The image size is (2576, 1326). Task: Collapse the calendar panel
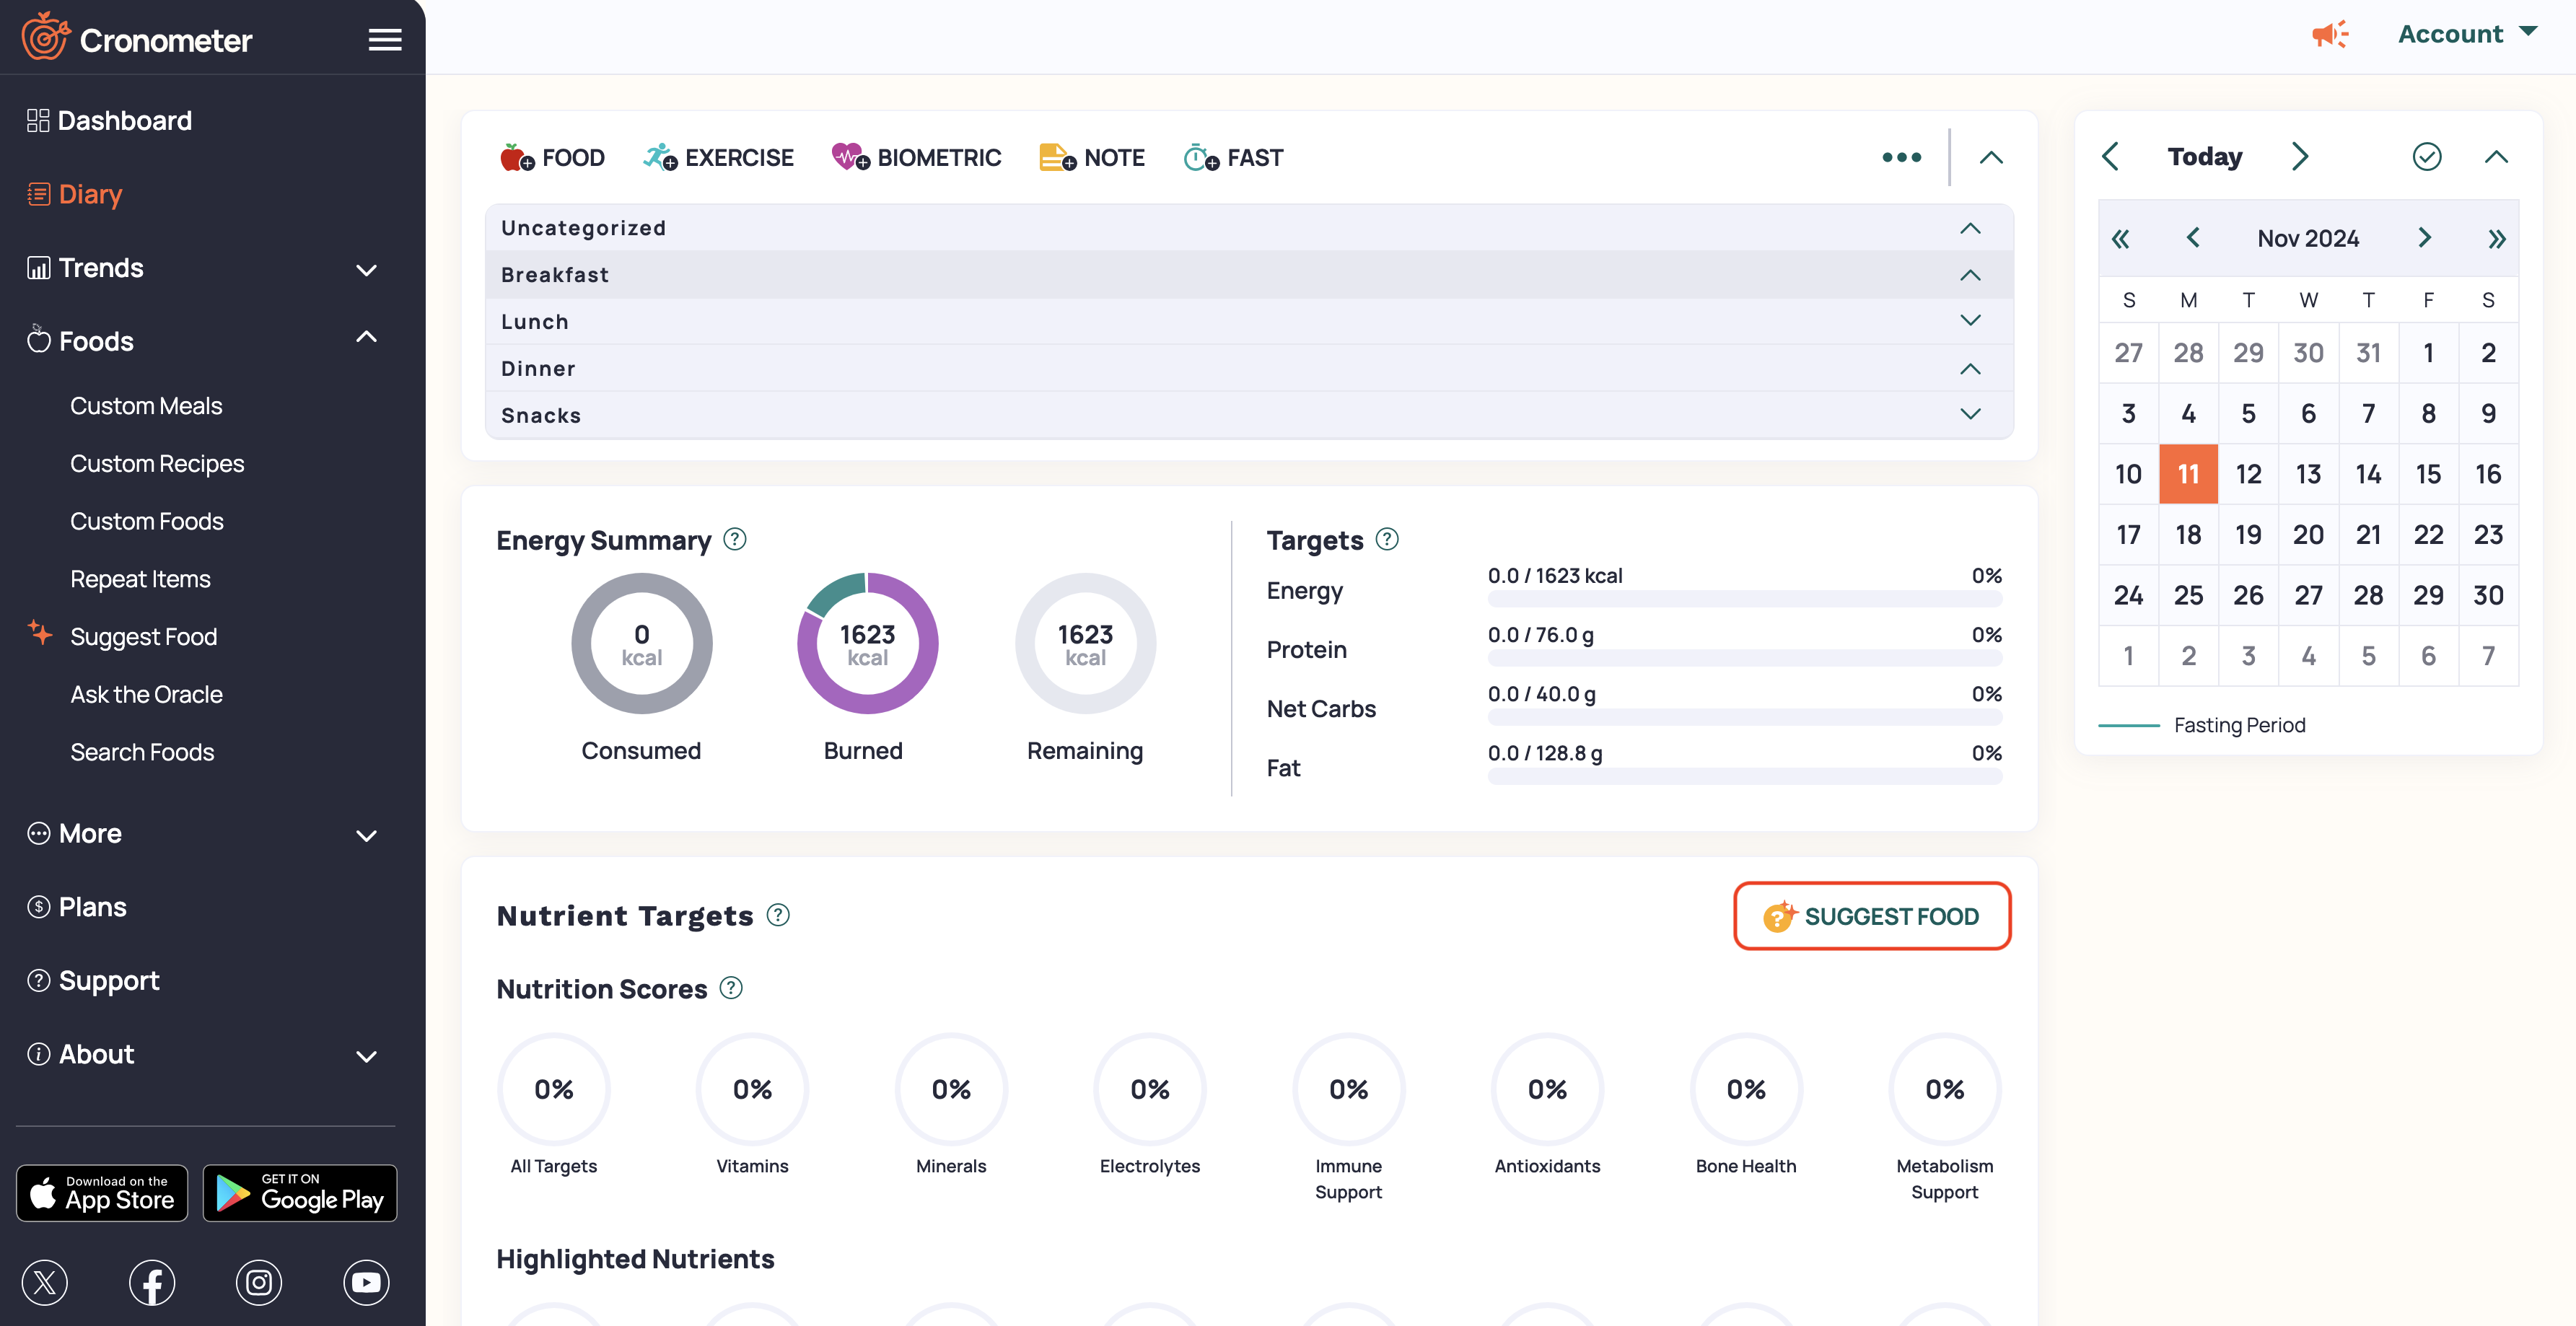click(2496, 157)
